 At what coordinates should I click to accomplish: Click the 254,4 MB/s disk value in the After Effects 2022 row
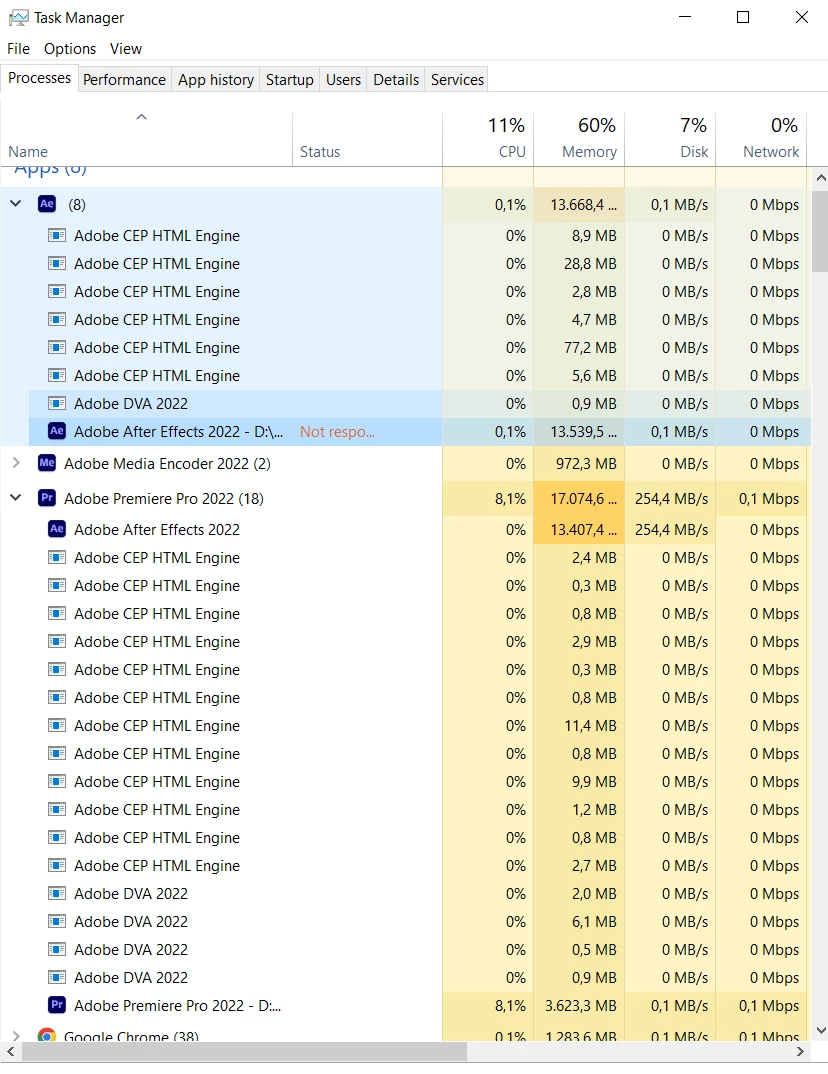[670, 529]
